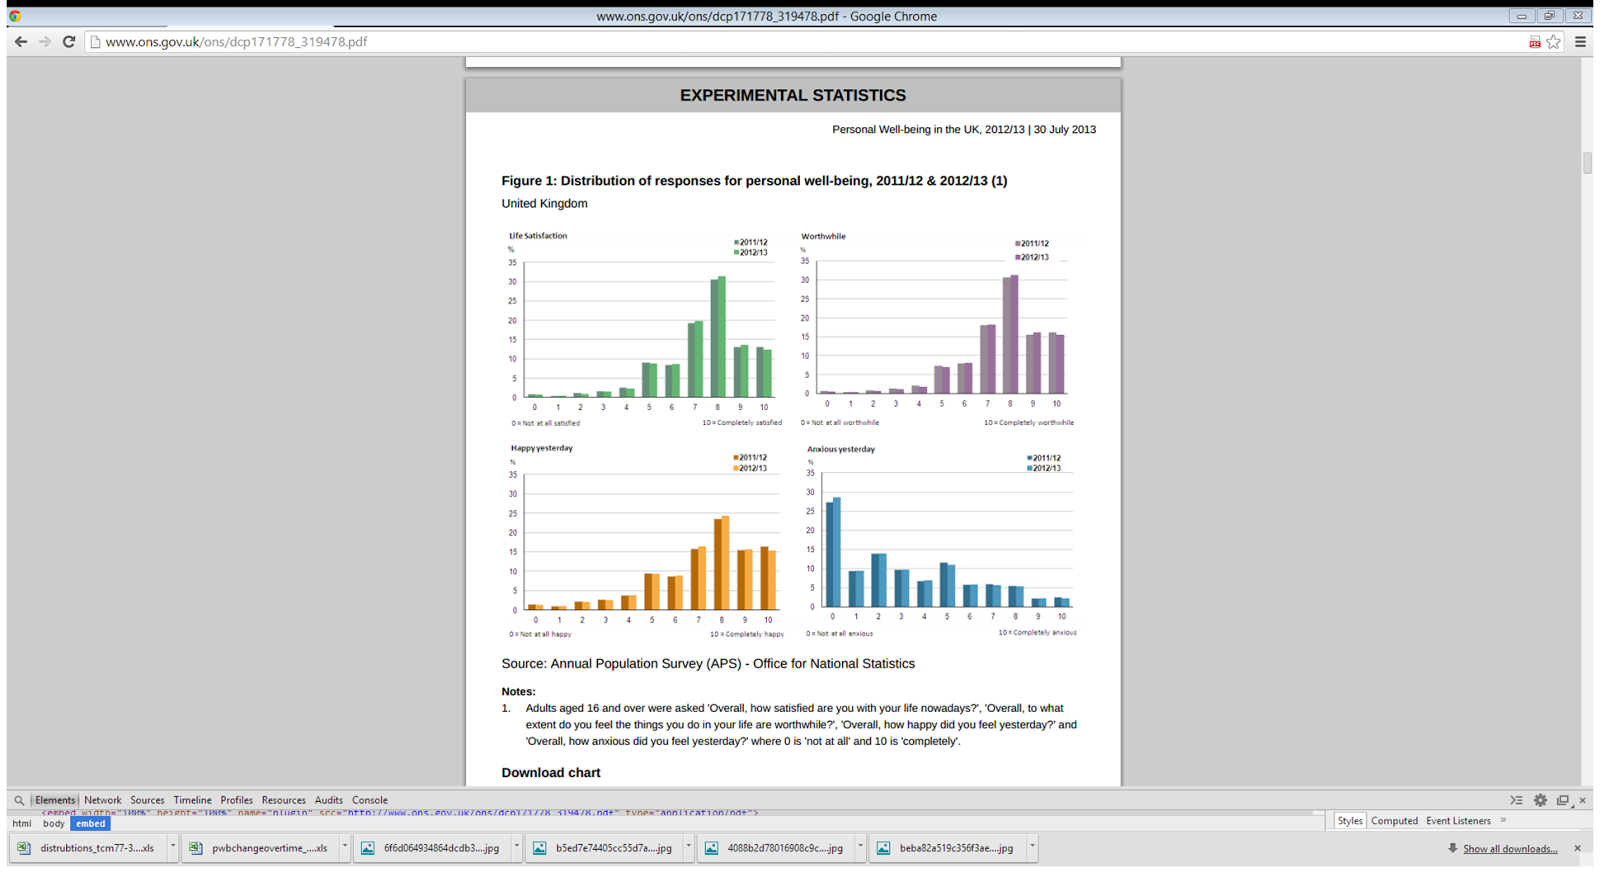Show the Styles sidebar pane
This screenshot has width=1600, height=873.
1350,821
